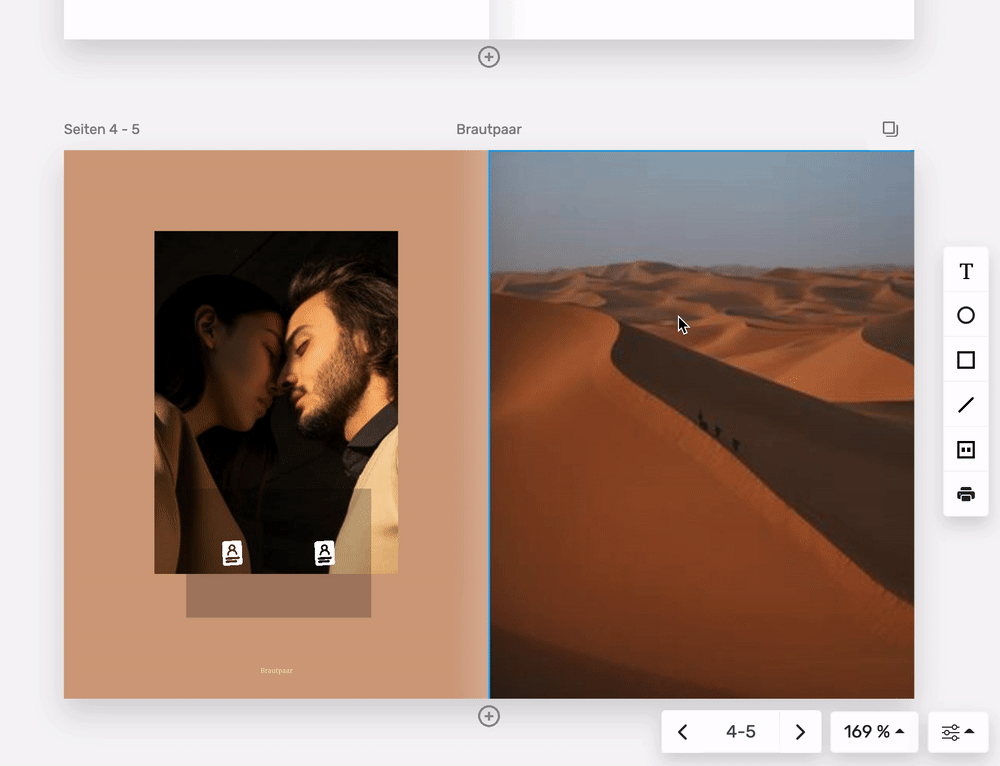Click duplicate spread icon near Brautpaar

coord(890,129)
